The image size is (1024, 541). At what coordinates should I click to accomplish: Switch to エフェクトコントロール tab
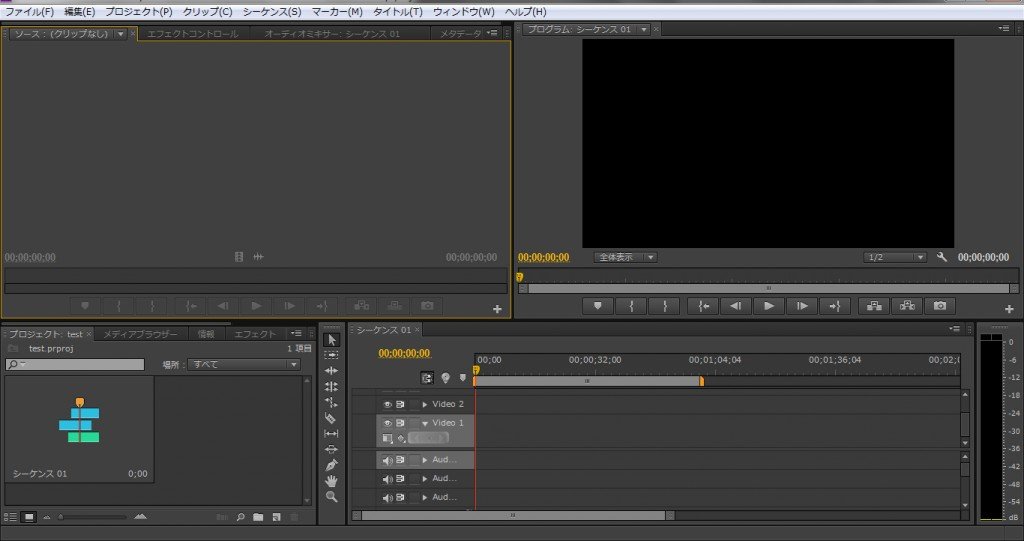(x=193, y=34)
